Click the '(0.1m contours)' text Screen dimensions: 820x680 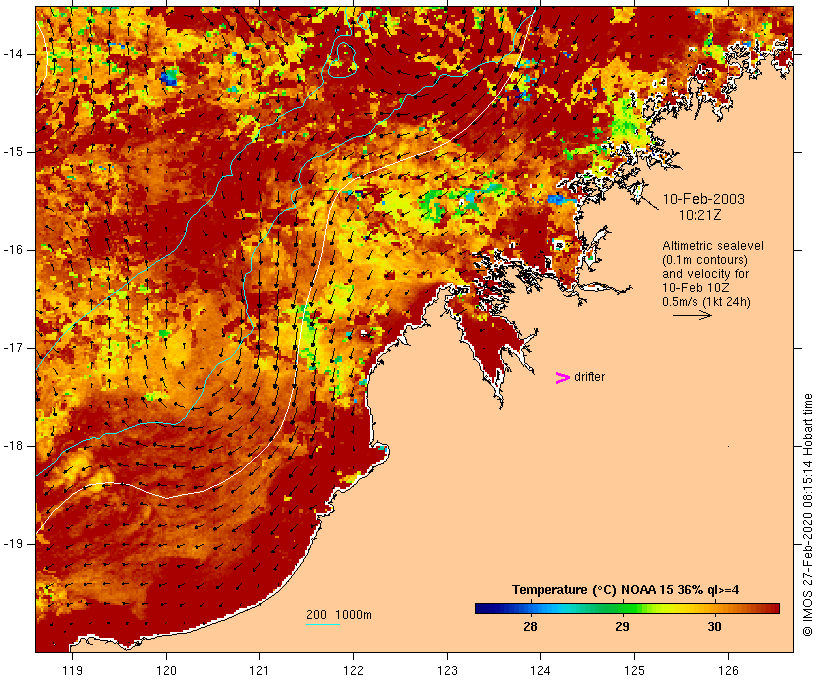point(704,260)
